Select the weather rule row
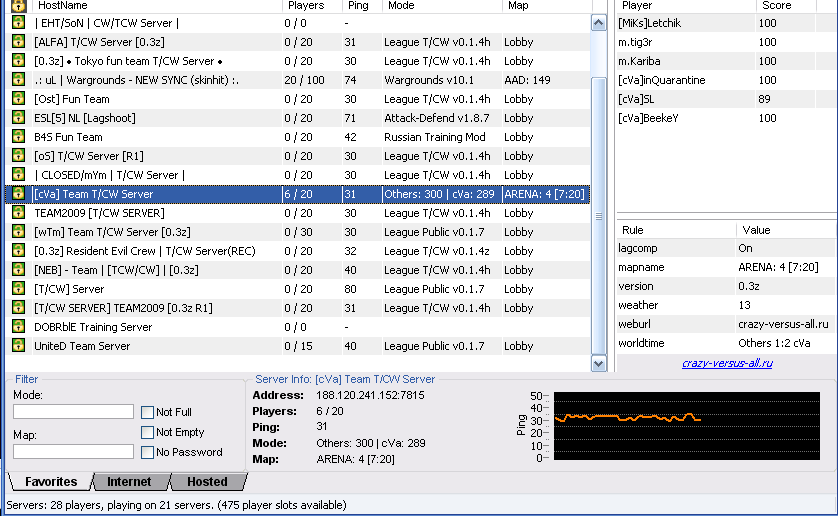The width and height of the screenshot is (838, 516). click(725, 305)
